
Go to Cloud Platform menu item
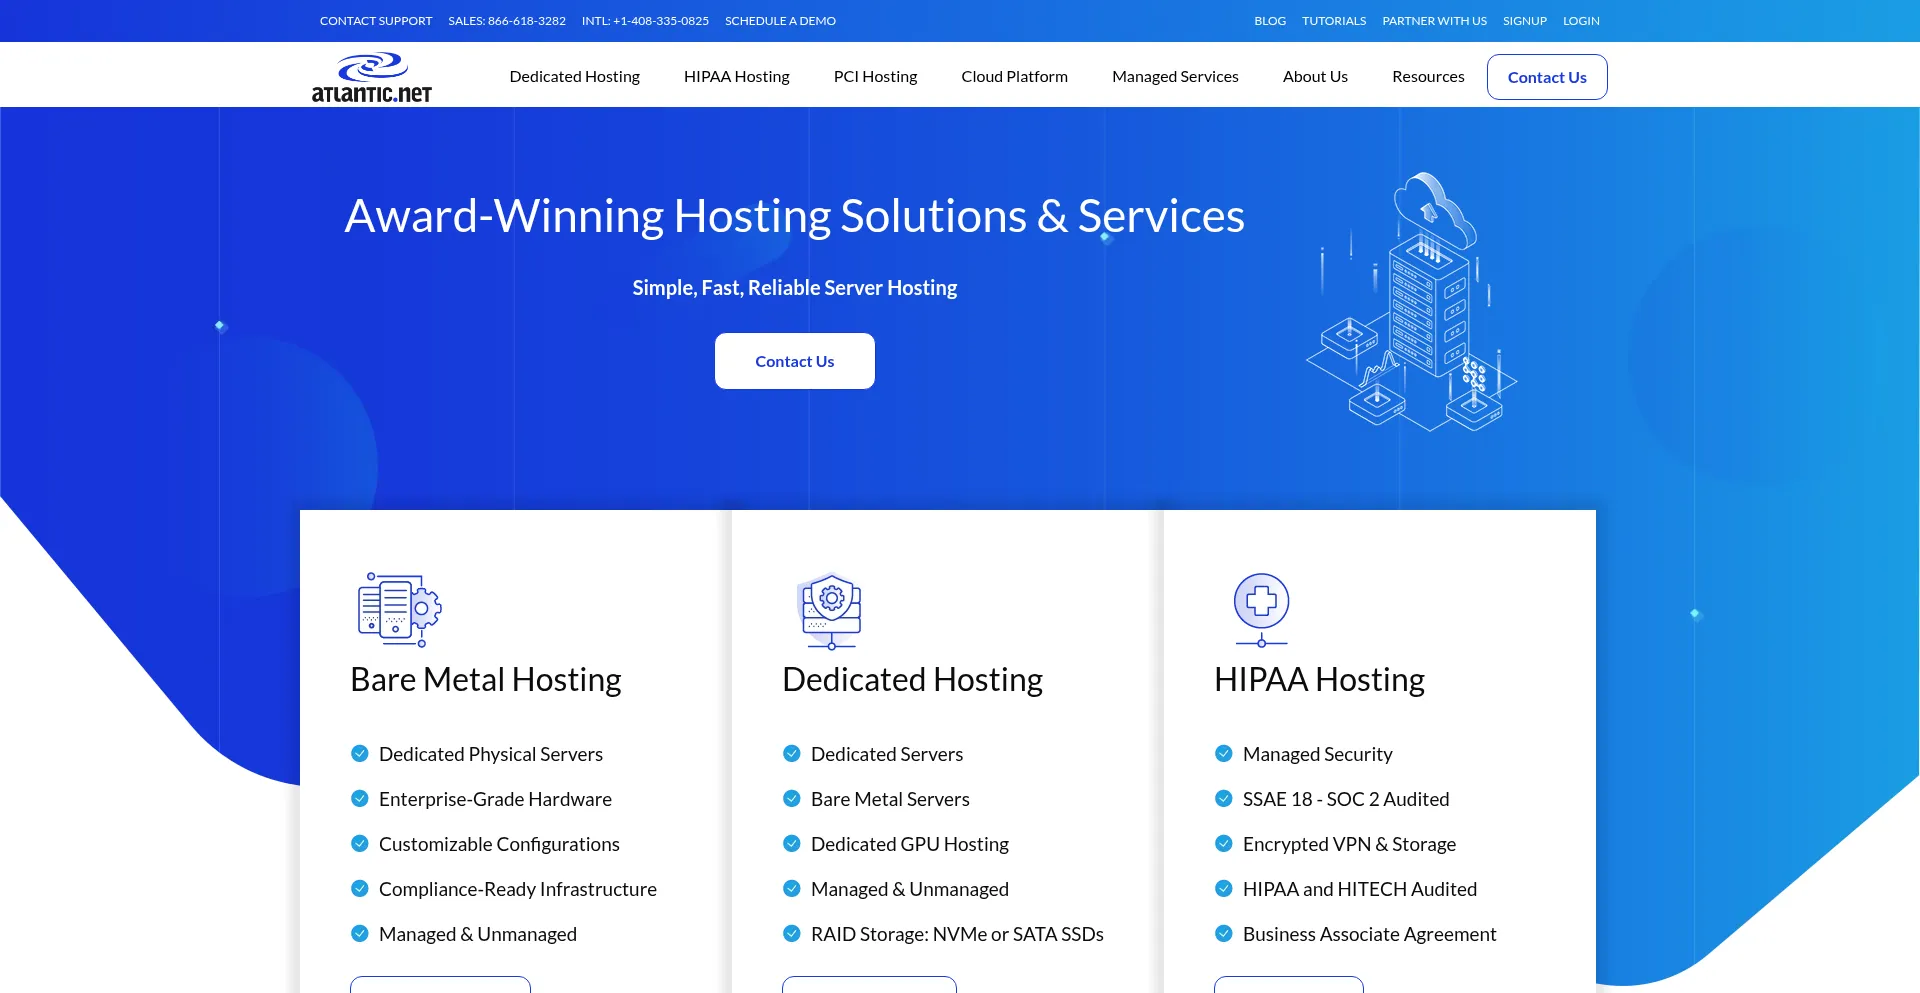point(1014,77)
